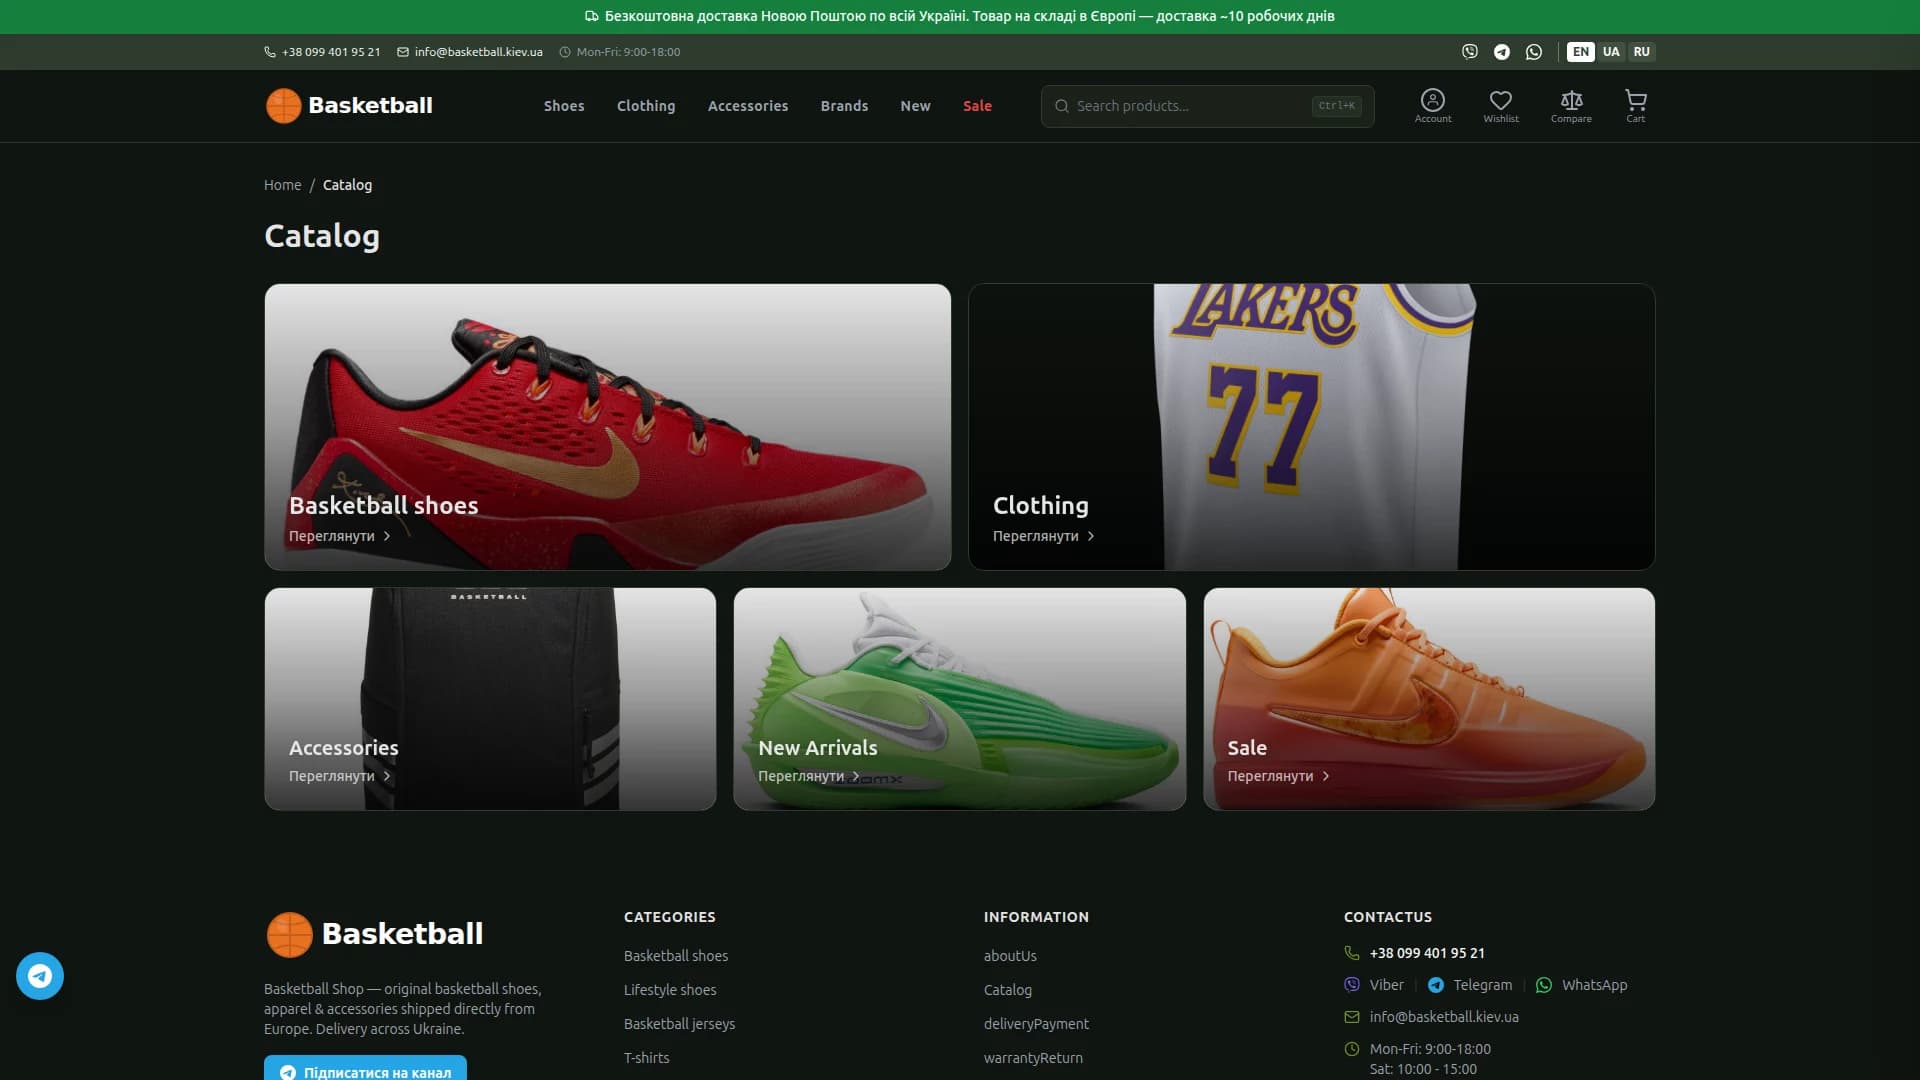Click the Ctrl+K shortcut badge

[1336, 106]
